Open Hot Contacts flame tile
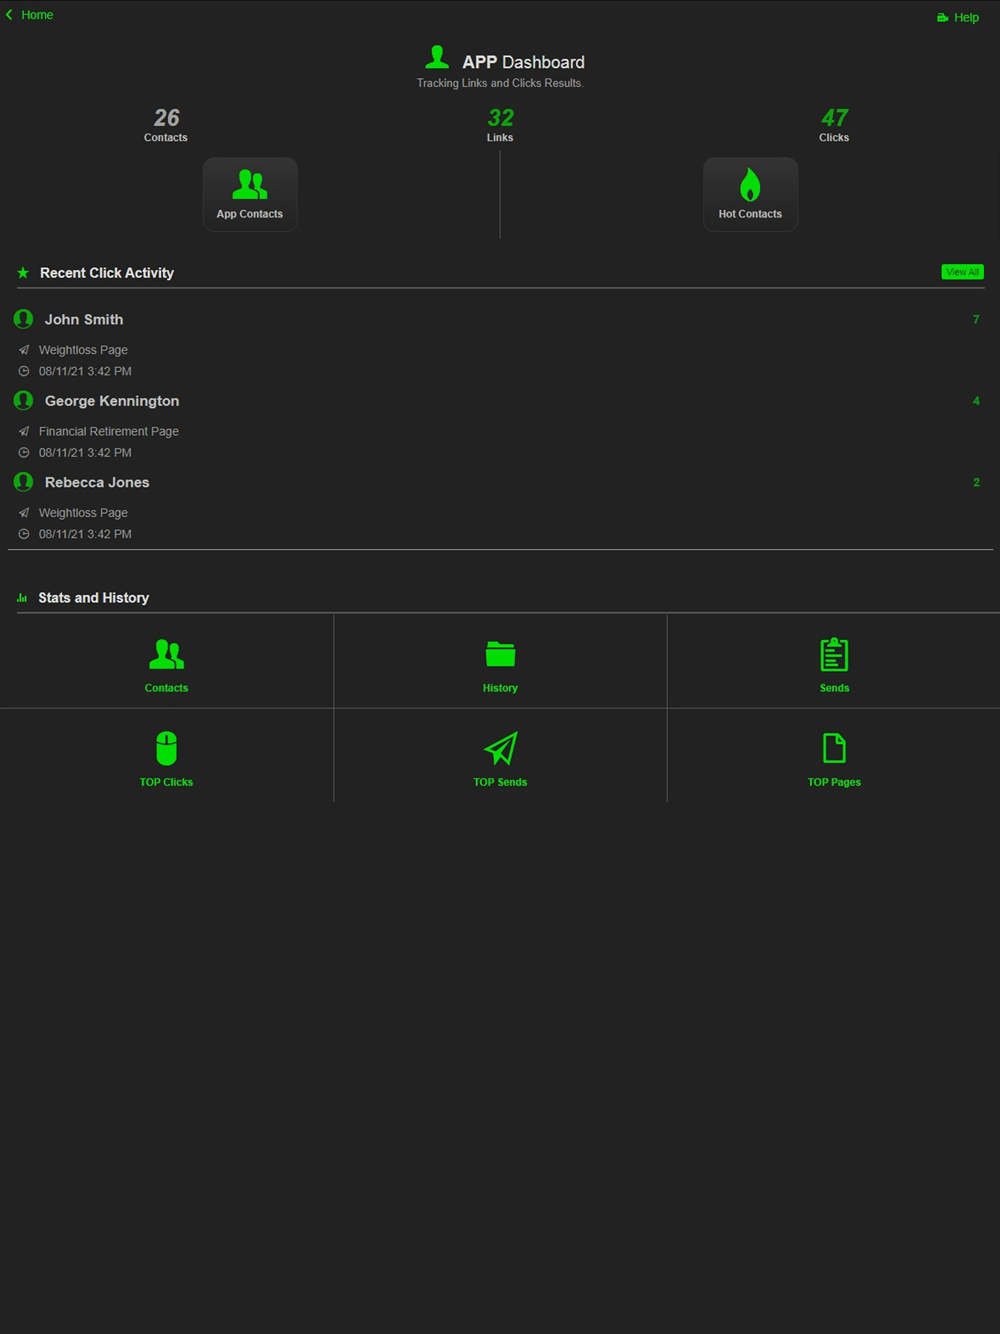This screenshot has width=1000, height=1334. pyautogui.click(x=750, y=194)
